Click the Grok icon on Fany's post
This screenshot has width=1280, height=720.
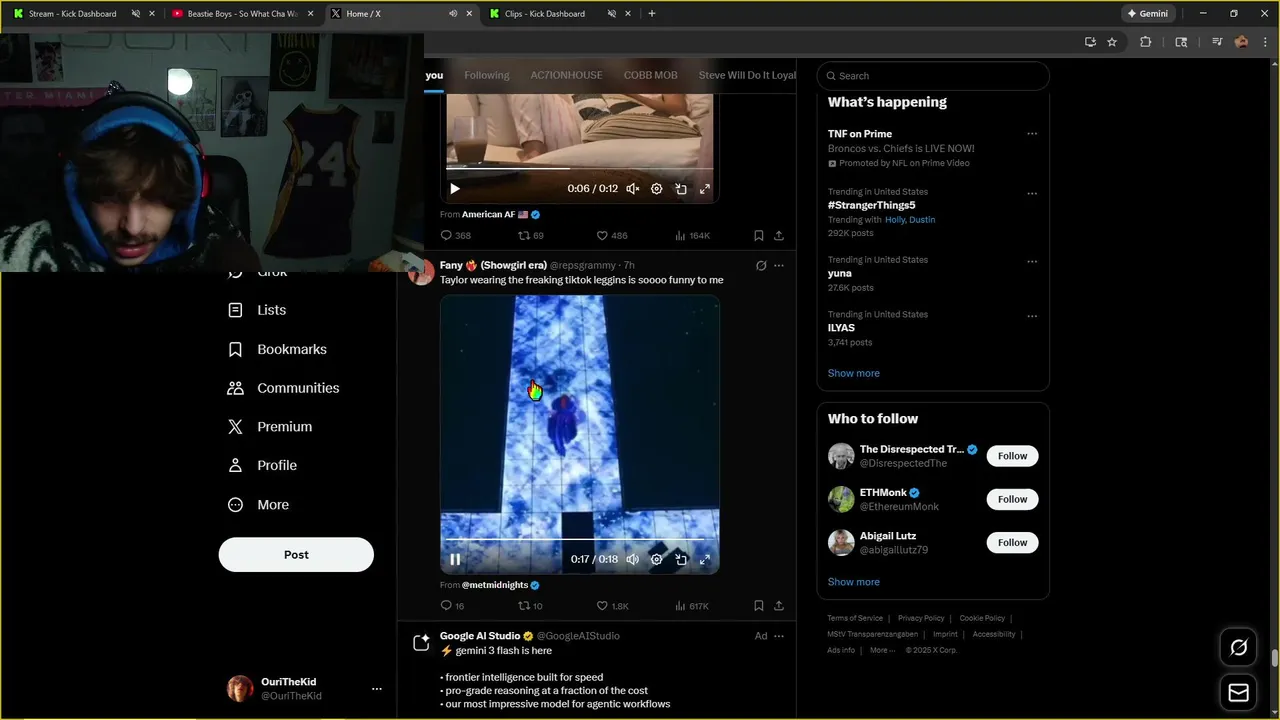coord(761,266)
